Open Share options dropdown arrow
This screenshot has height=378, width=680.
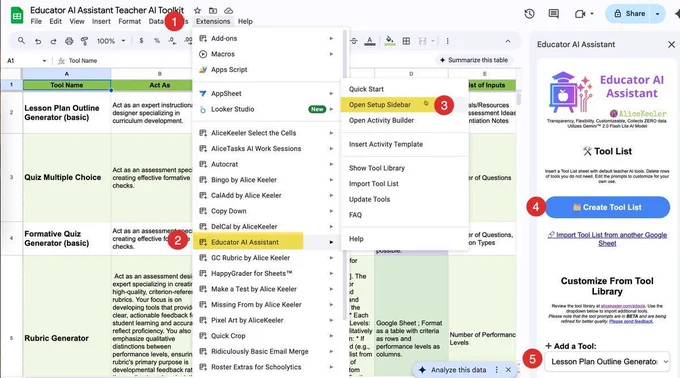[x=657, y=14]
